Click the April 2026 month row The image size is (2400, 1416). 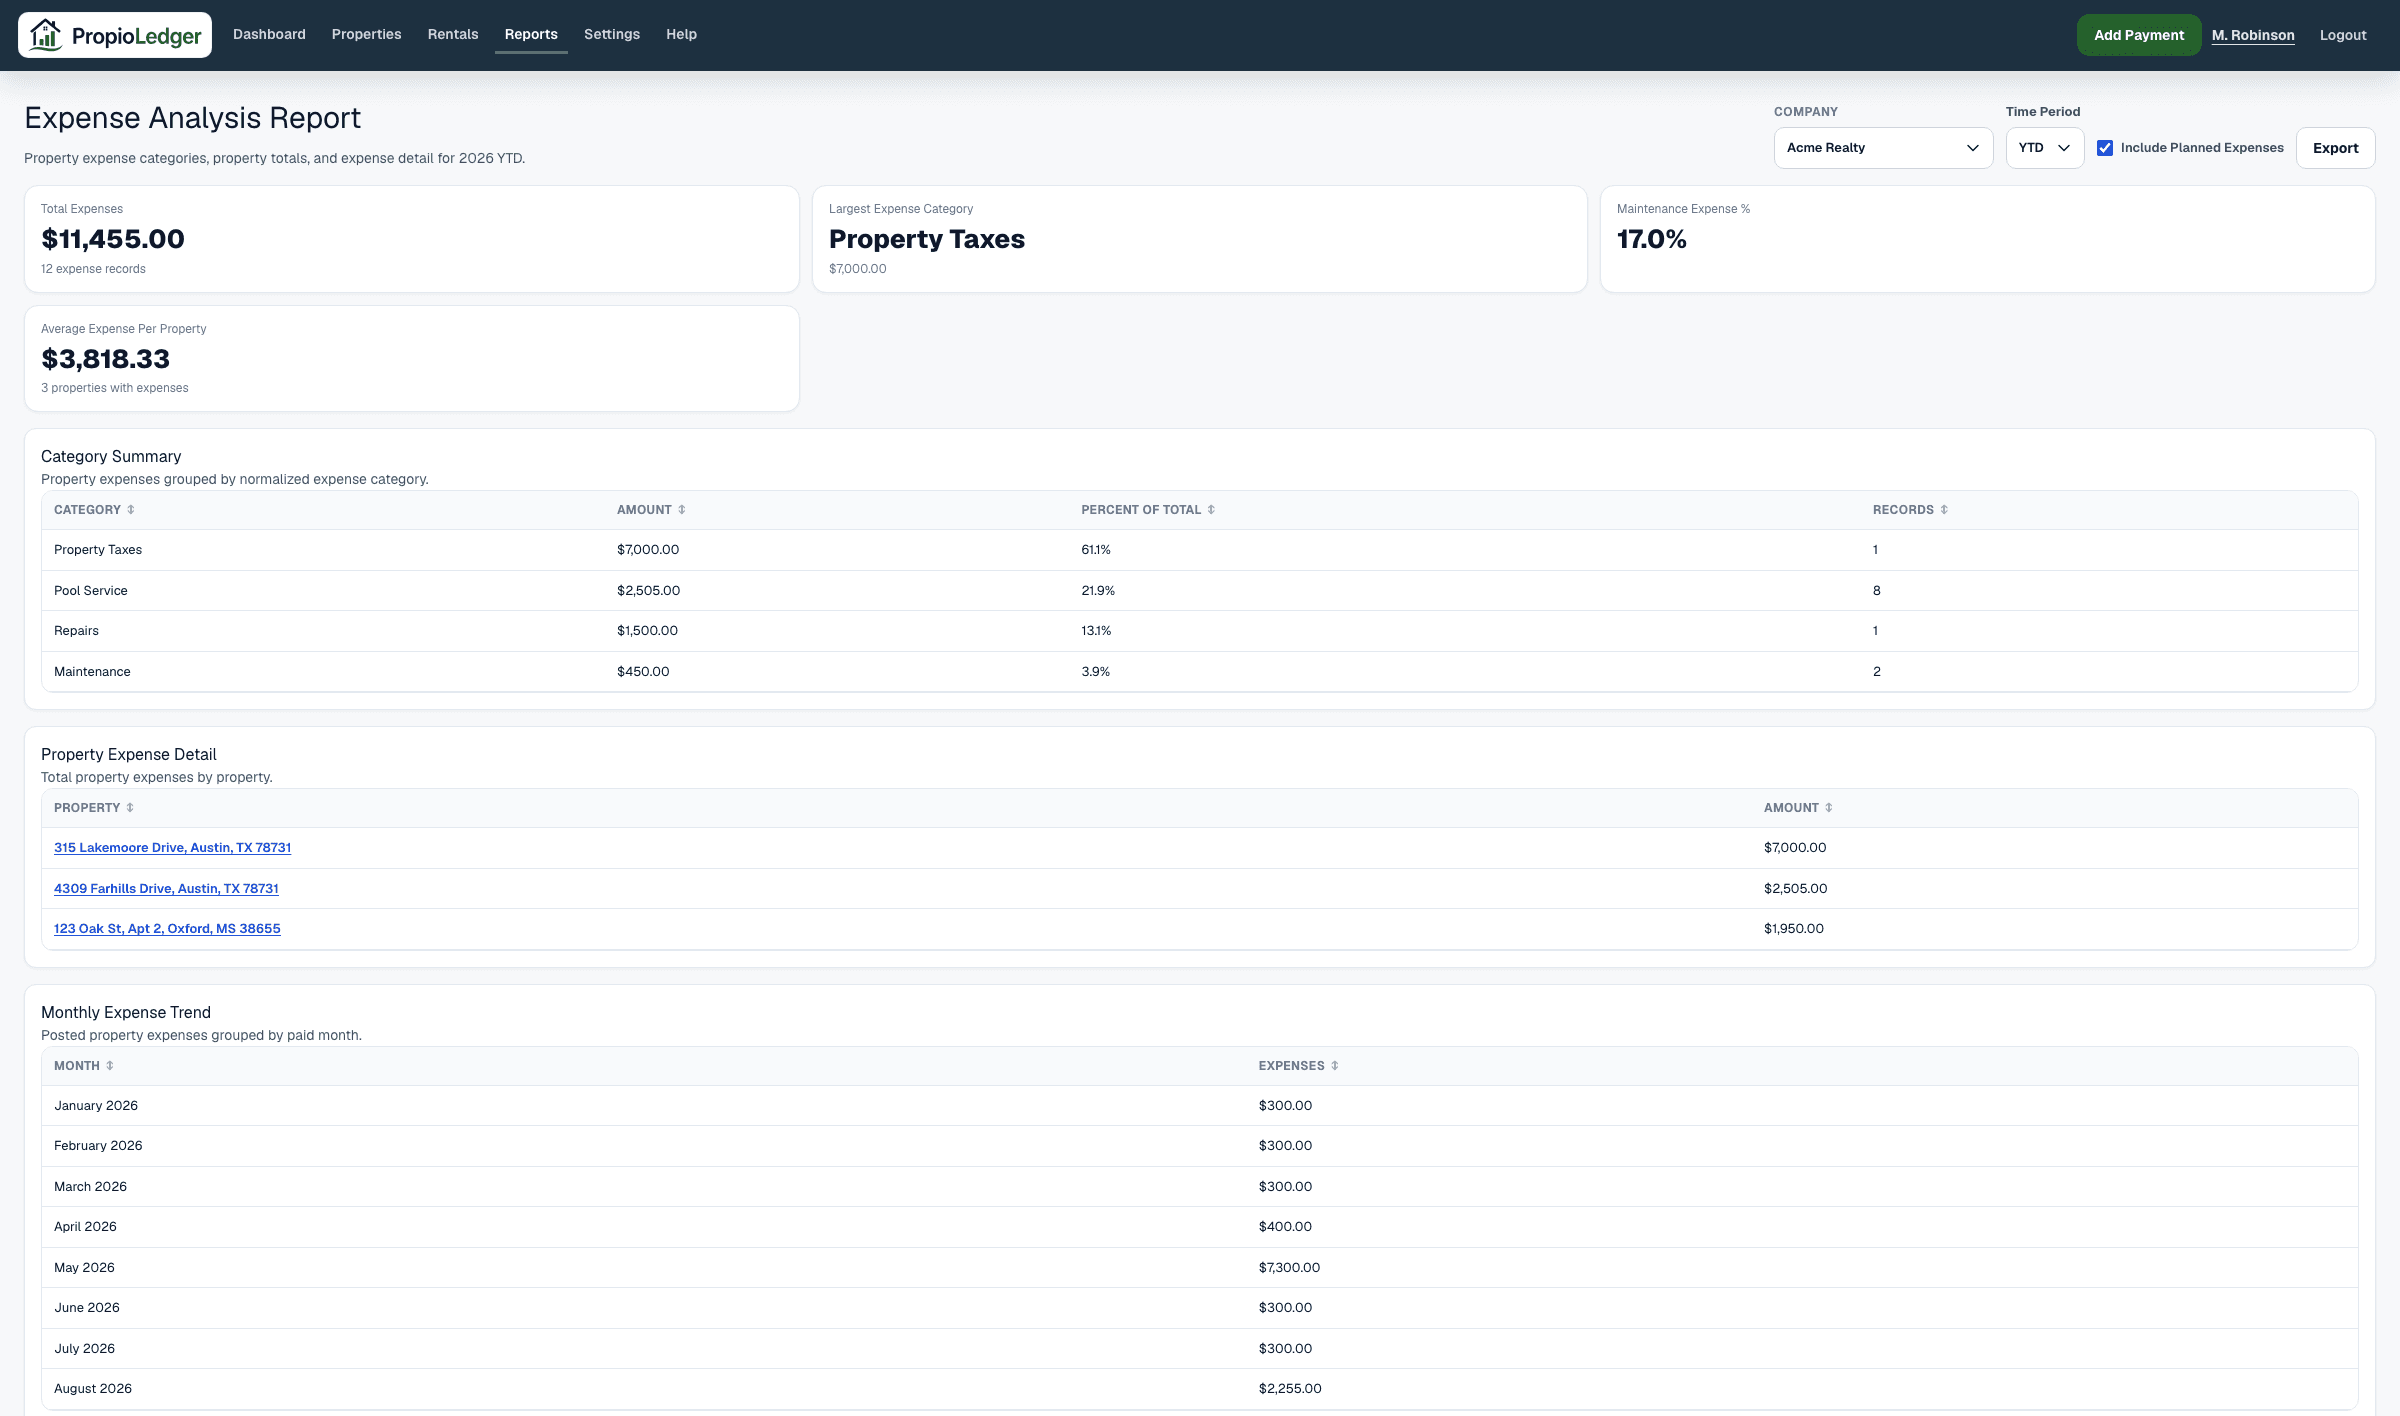pos(1200,1227)
